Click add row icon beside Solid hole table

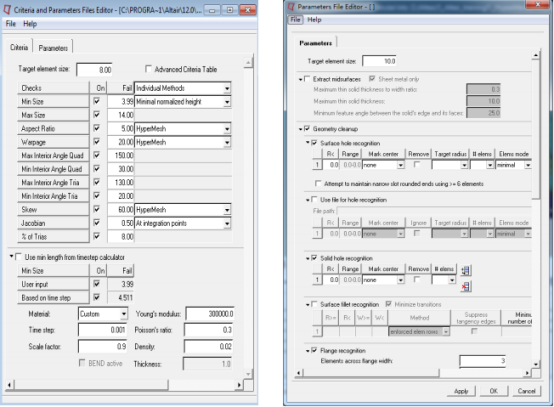point(466,271)
